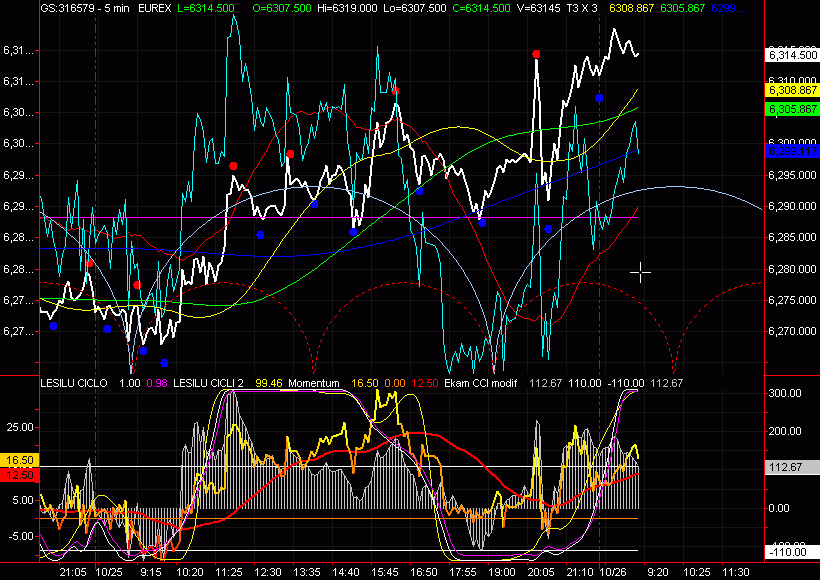Click the 6,280.000 price-axis label

tap(792, 269)
